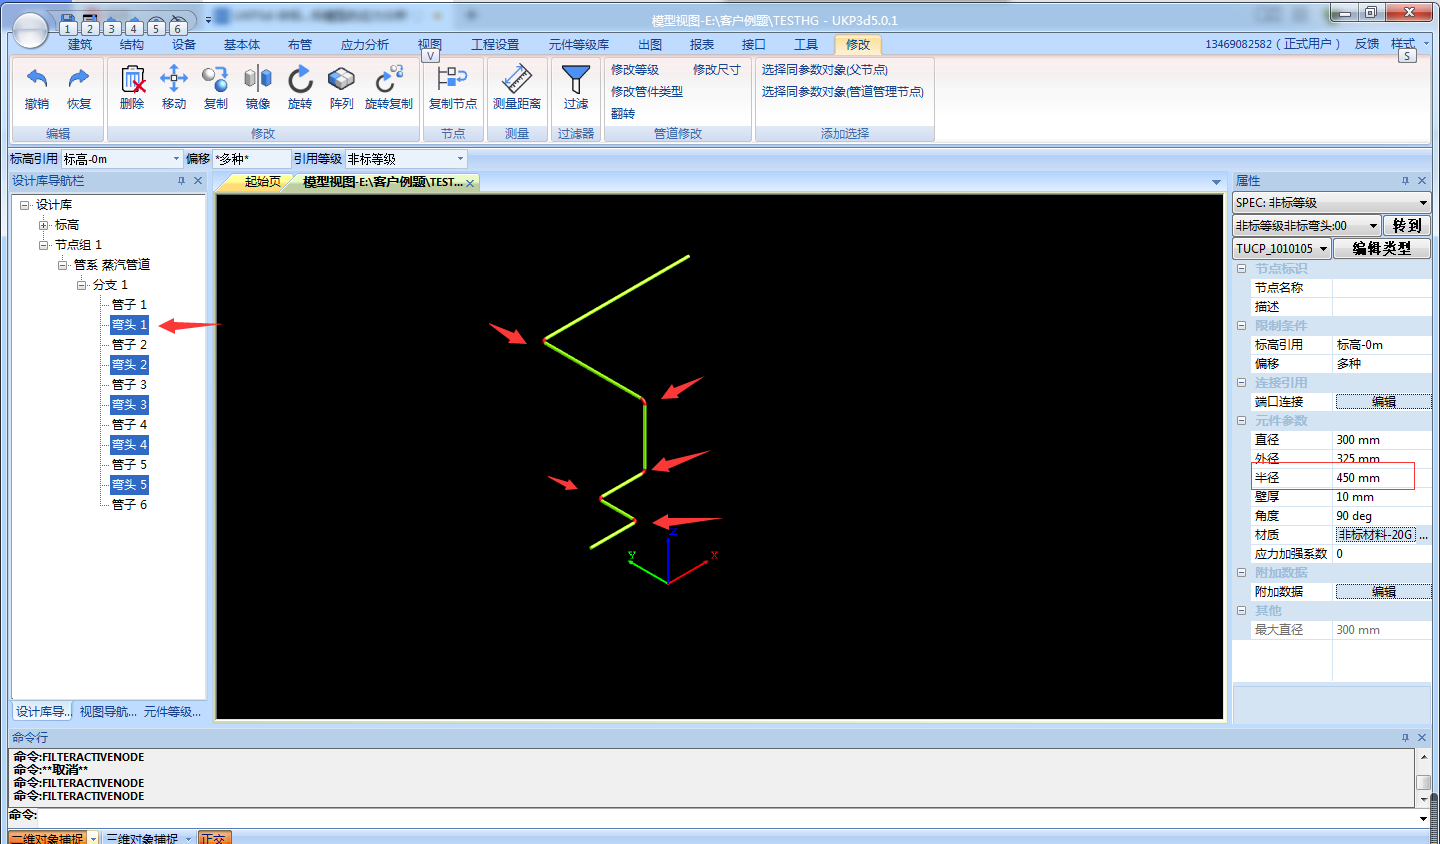Viewport: 1440px width, 844px height.
Task: Switch to the 起始页 document tab
Action: coord(262,182)
